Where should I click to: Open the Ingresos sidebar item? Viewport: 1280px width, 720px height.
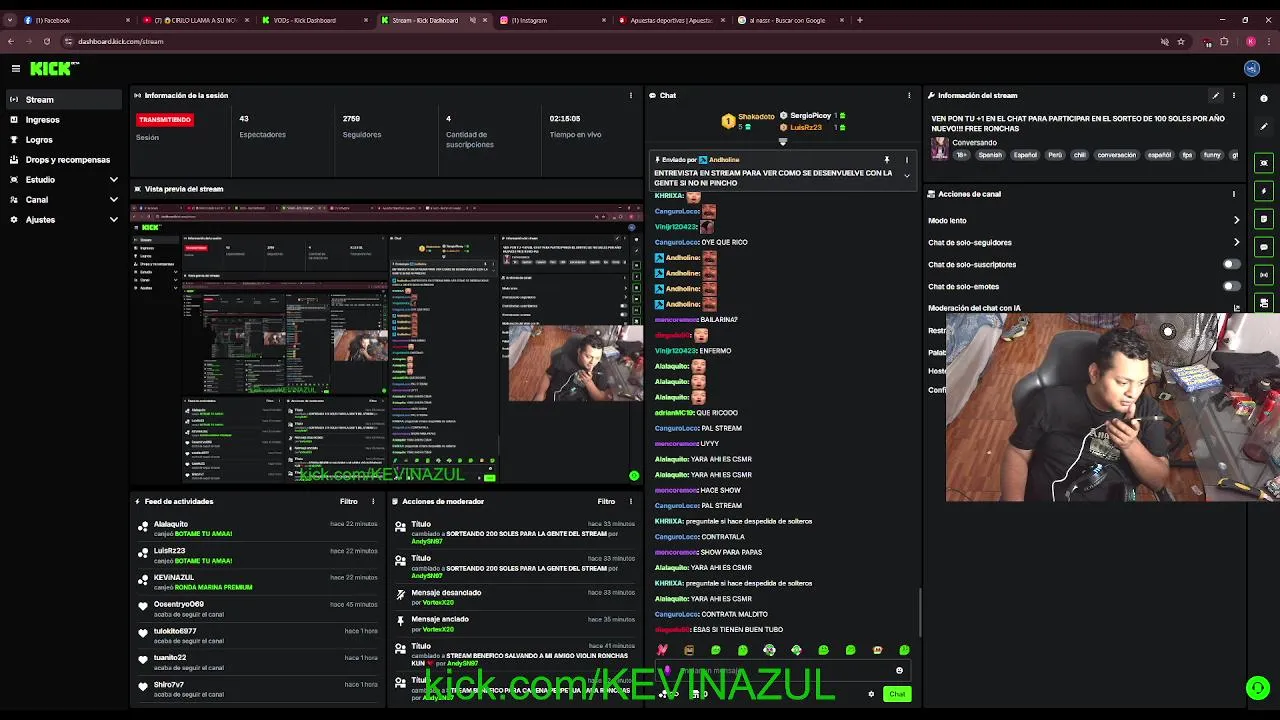[62, 119]
